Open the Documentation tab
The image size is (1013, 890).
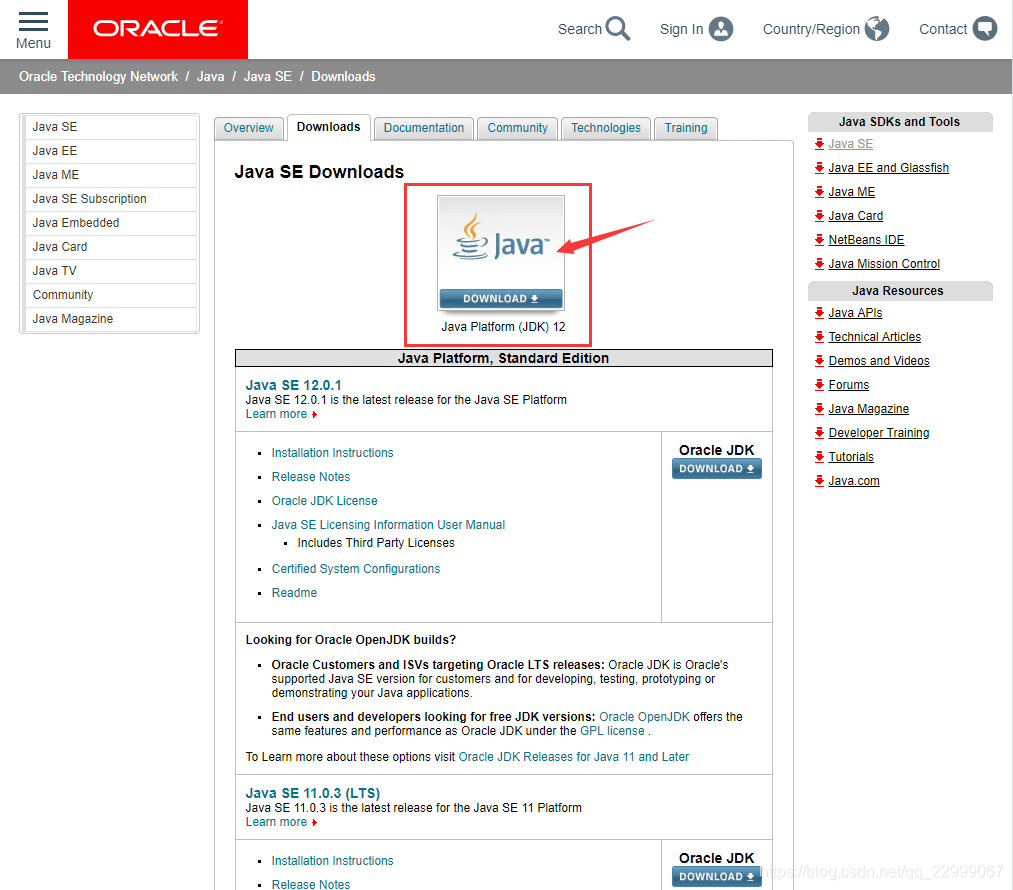click(424, 128)
